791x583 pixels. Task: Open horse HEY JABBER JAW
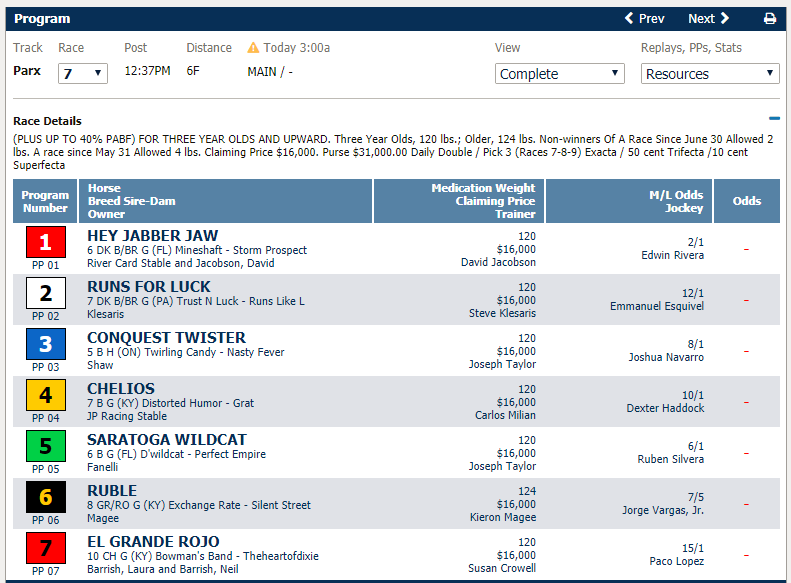(152, 236)
